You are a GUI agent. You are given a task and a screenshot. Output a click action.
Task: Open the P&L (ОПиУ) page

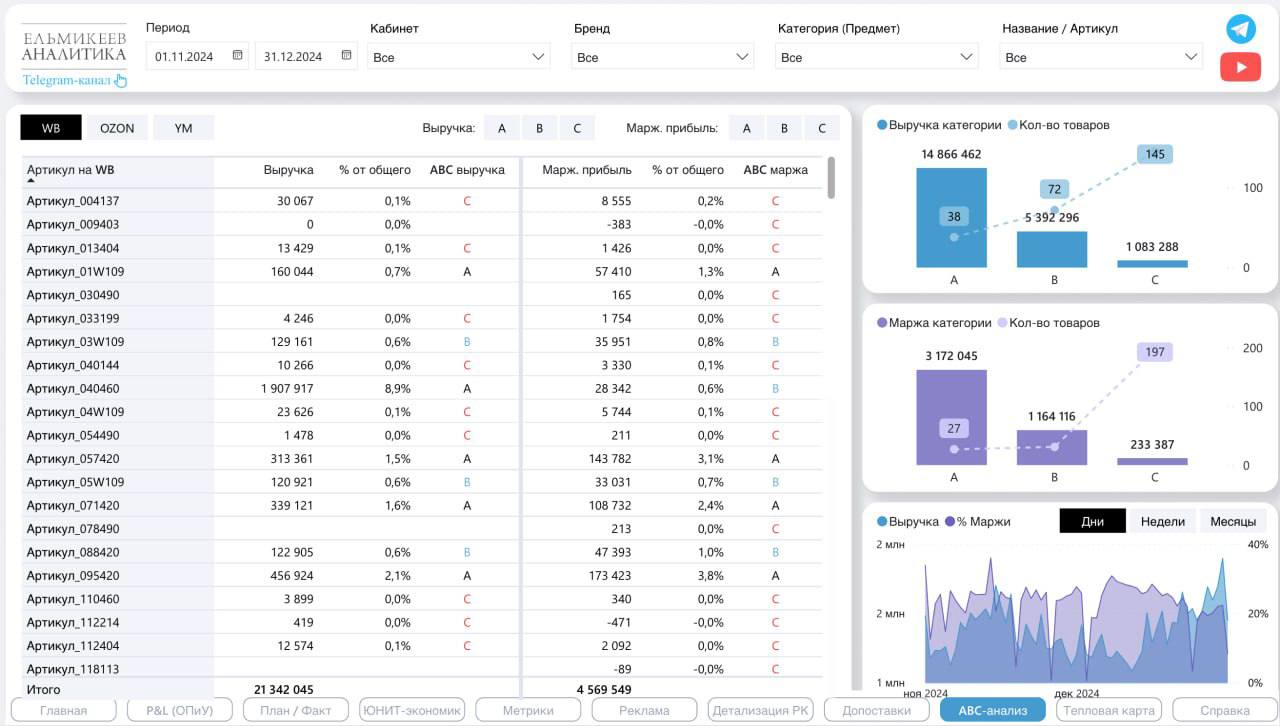tap(180, 710)
